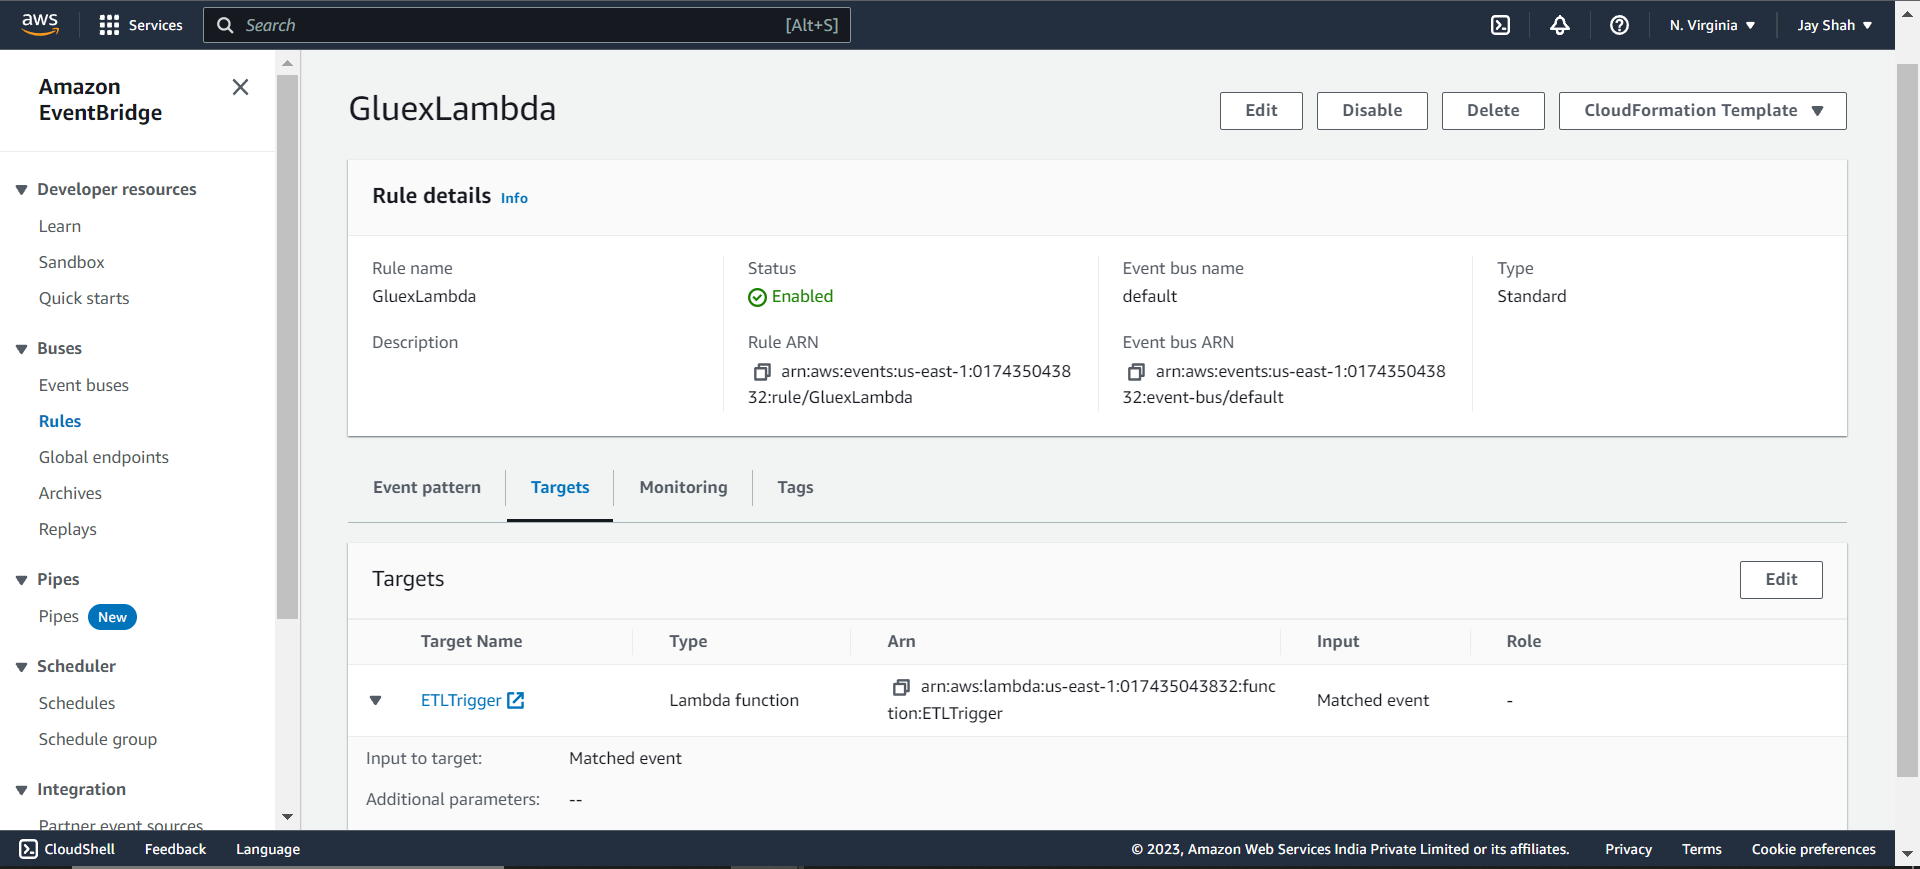Edit the Targets section
This screenshot has height=869, width=1920.
[1781, 580]
